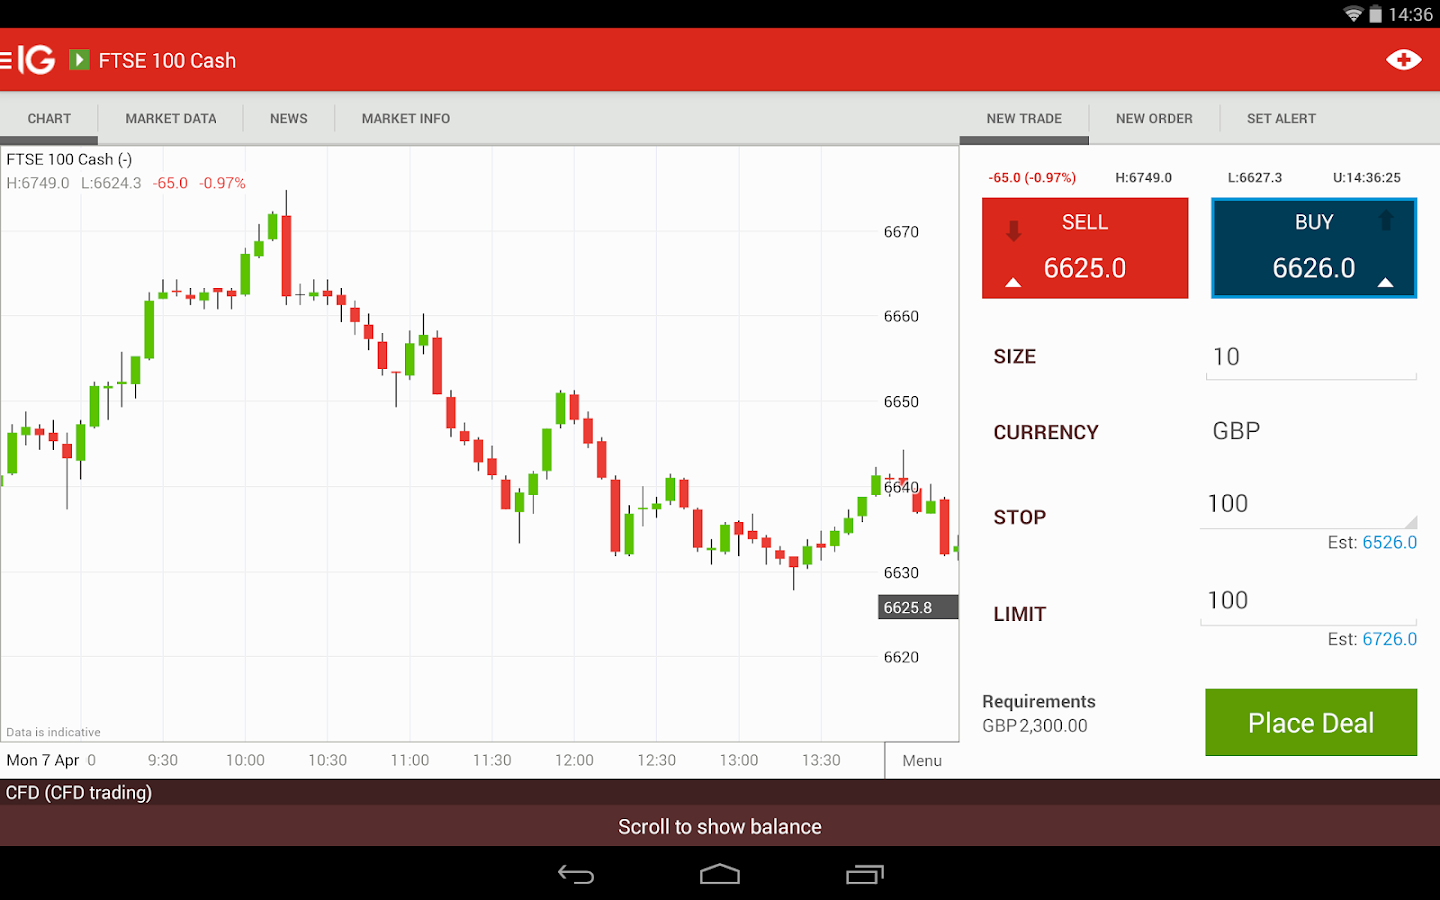
Task: Select BUY at 6626.0
Action: [1314, 248]
